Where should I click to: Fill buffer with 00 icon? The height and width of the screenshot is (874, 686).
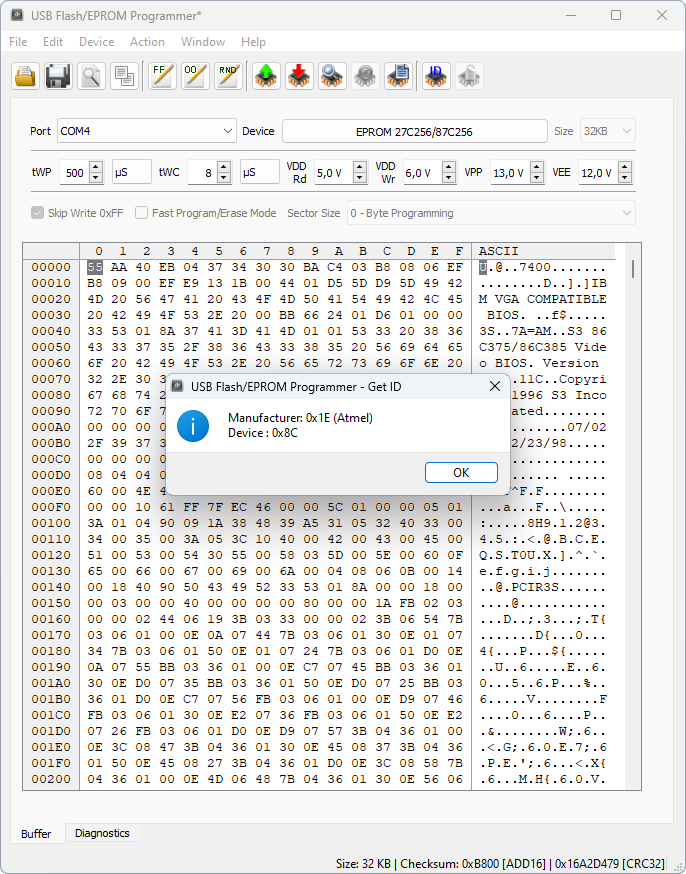196,76
